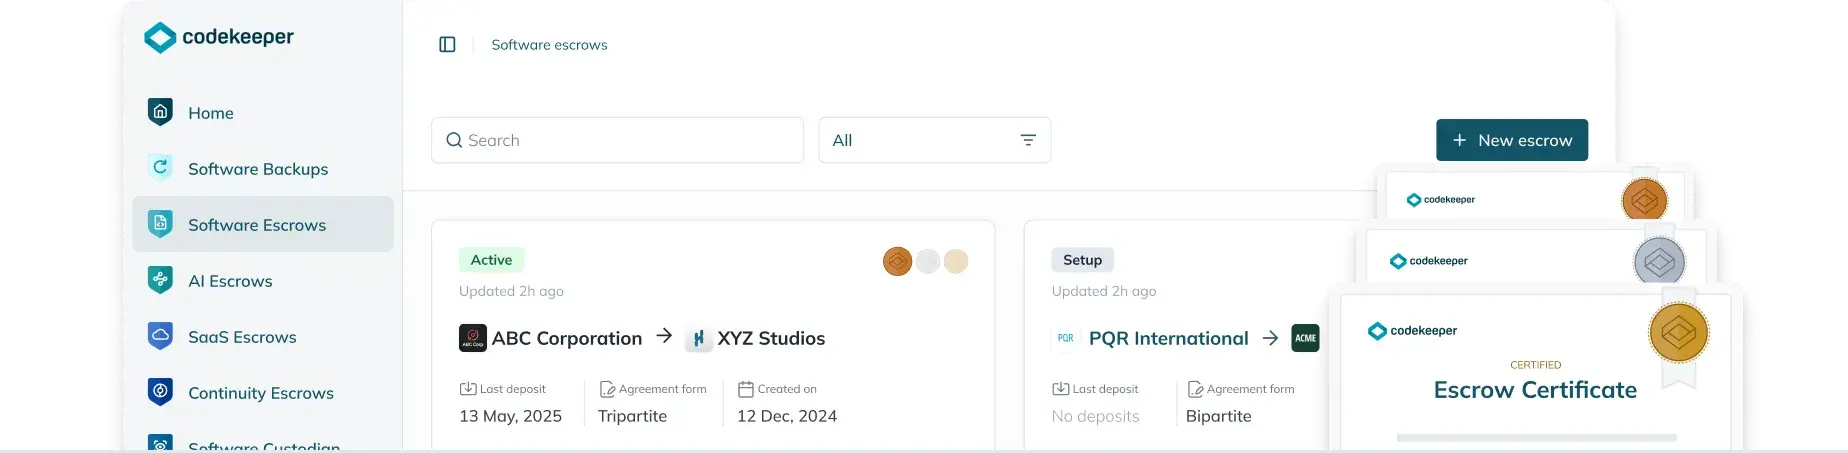Click the ABC Corporation company logo
The height and width of the screenshot is (453, 1848).
473,338
